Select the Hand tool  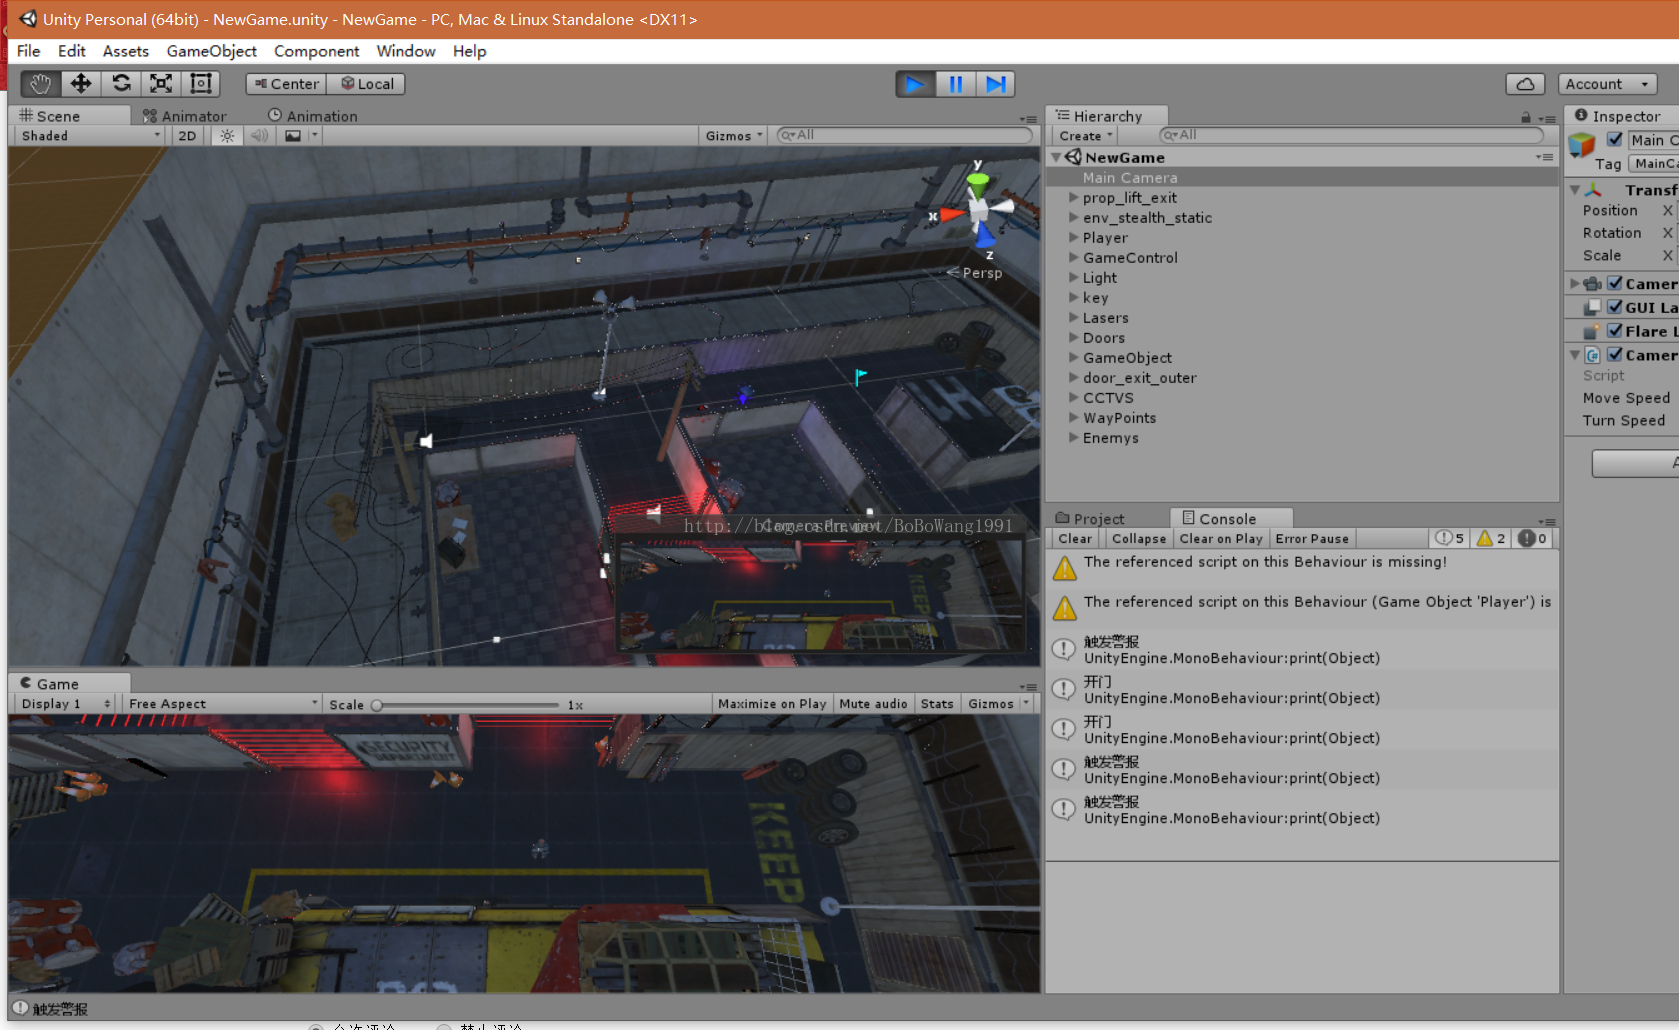40,84
